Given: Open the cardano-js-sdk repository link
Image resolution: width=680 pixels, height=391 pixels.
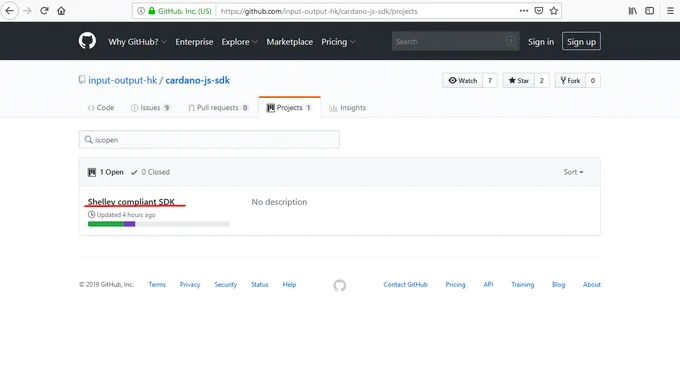Looking at the screenshot, I should click(x=198, y=80).
